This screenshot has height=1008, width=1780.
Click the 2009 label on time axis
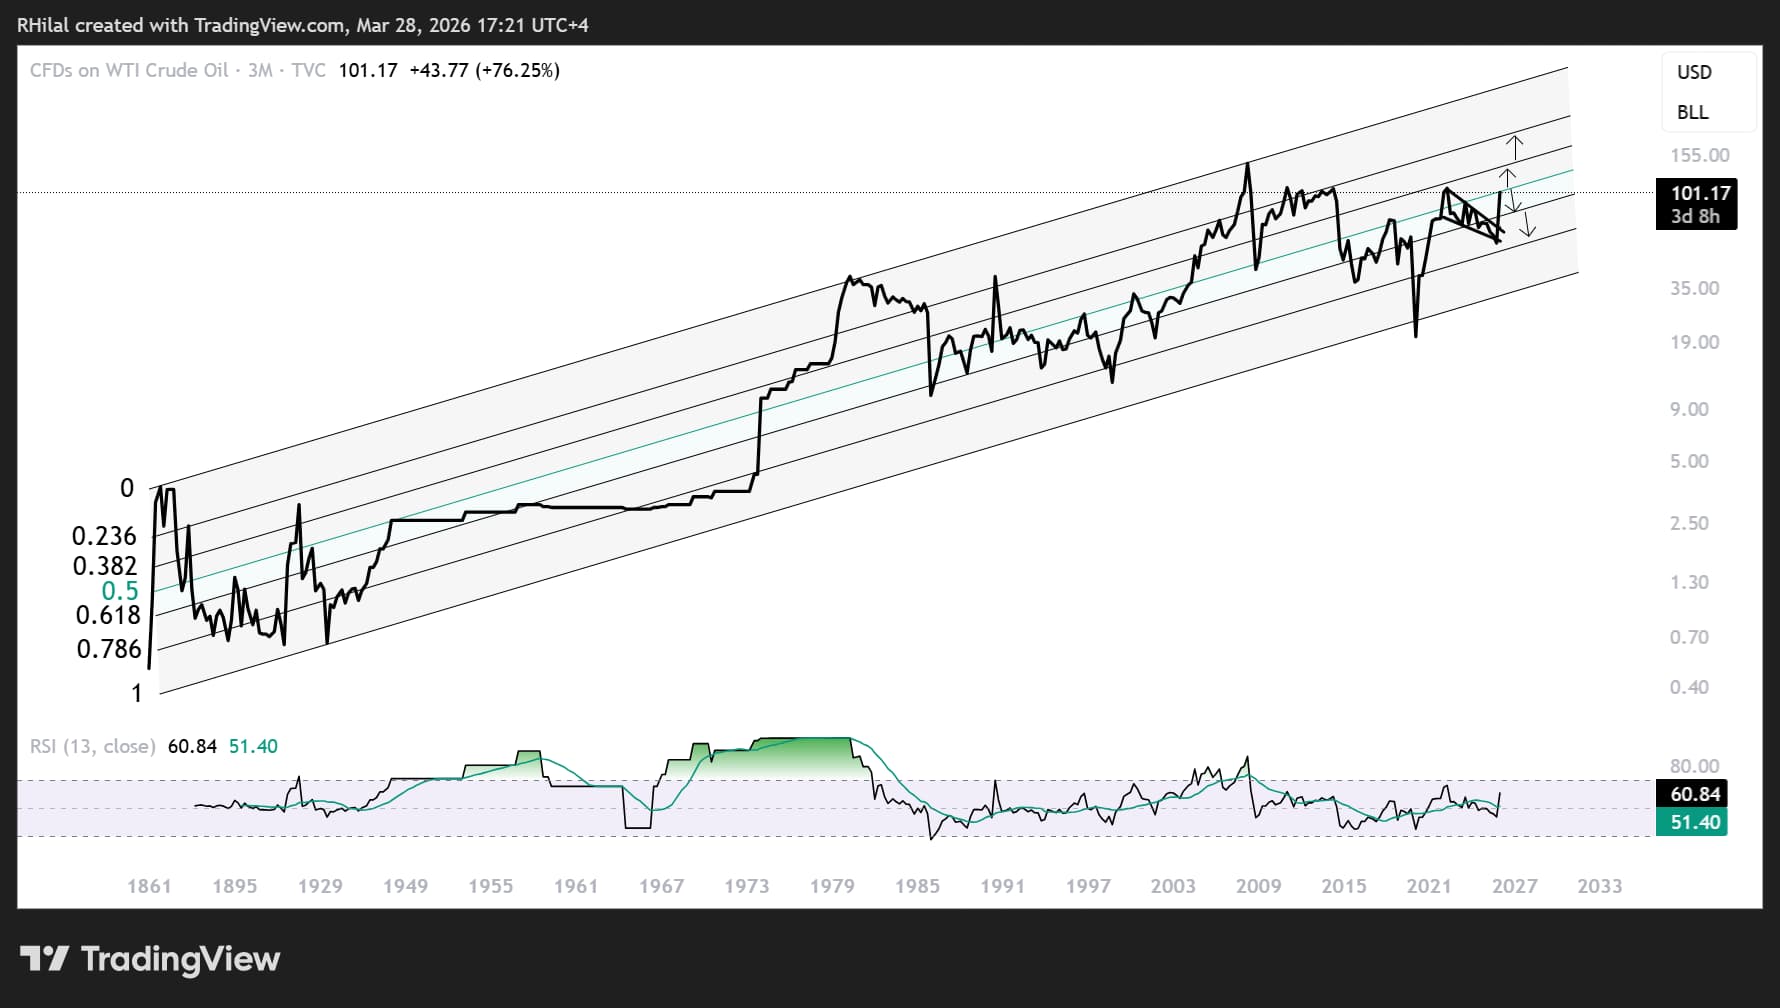click(1258, 886)
